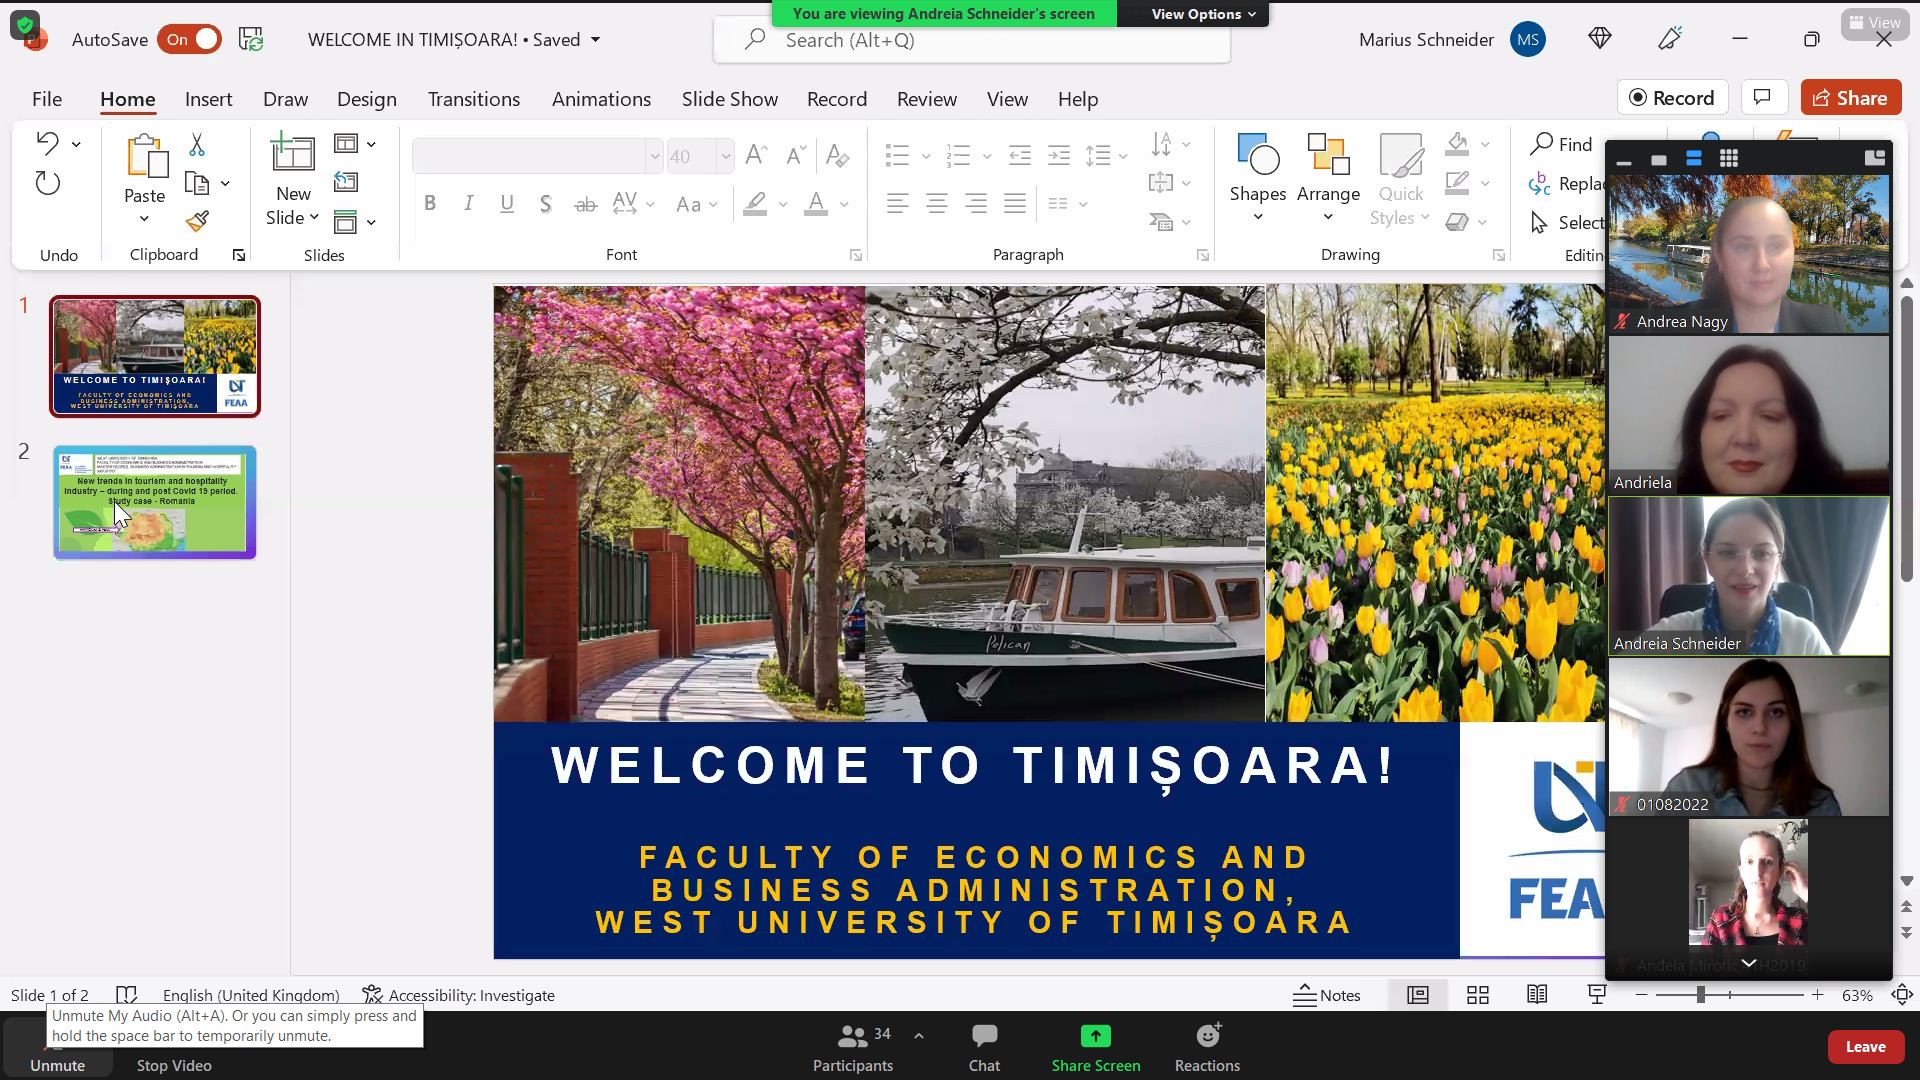The image size is (1920, 1080).
Task: Start Slide Show from status bar
Action: 1597,995
